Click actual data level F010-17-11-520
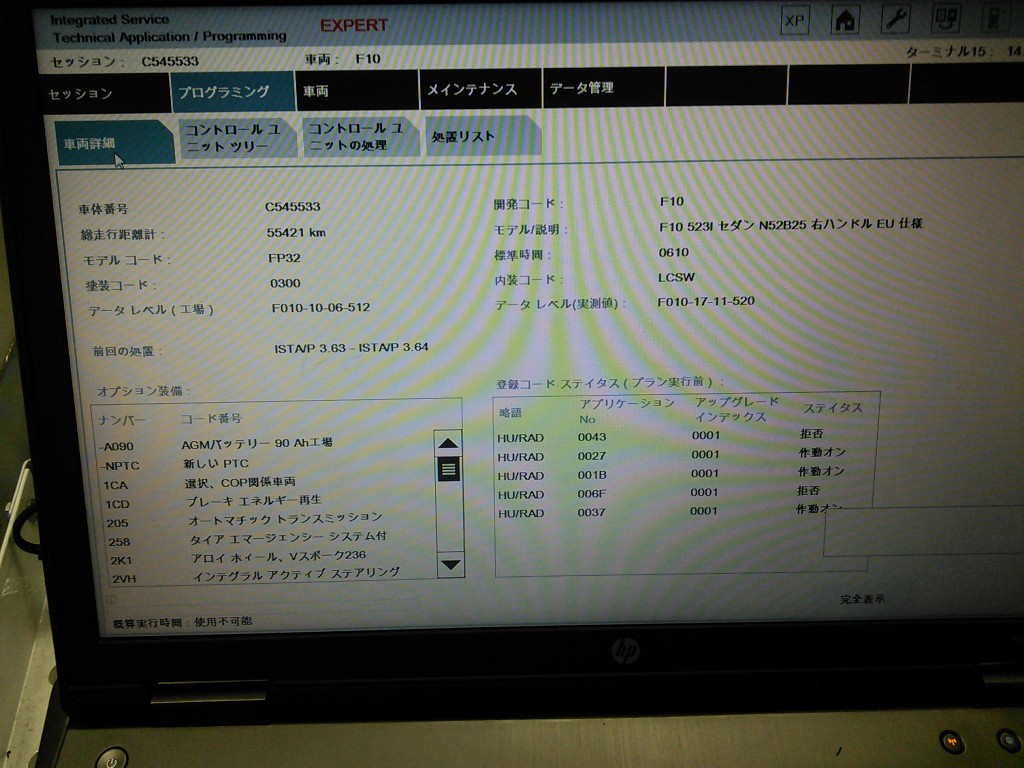Viewport: 1024px width, 768px height. (706, 301)
